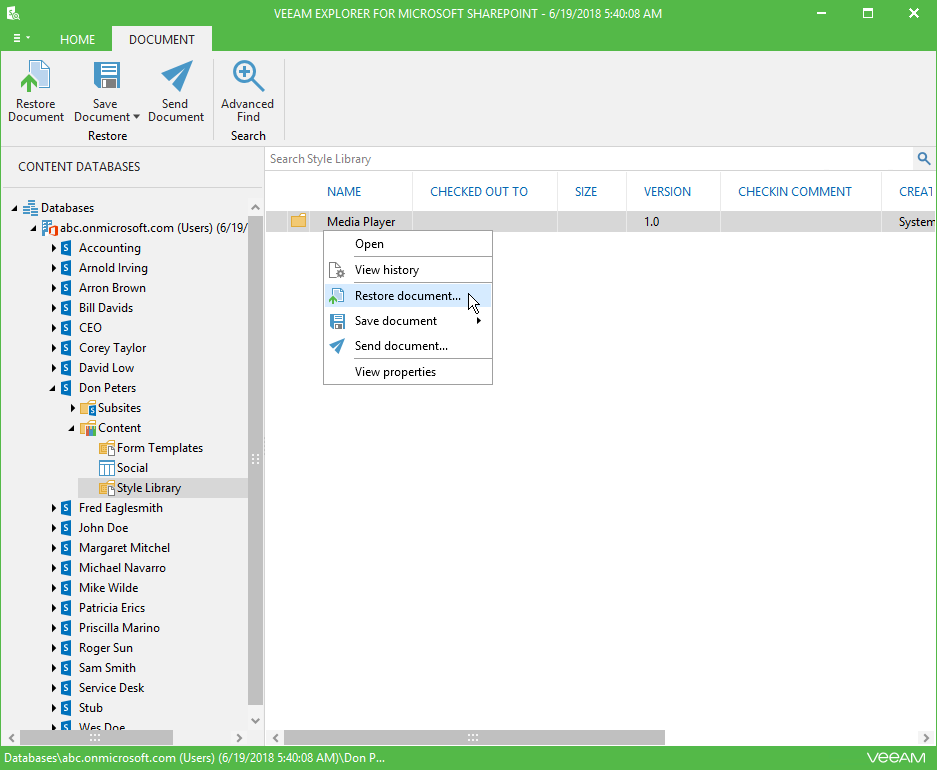Click the Subsites folder icon
The width and height of the screenshot is (937, 770).
point(88,408)
